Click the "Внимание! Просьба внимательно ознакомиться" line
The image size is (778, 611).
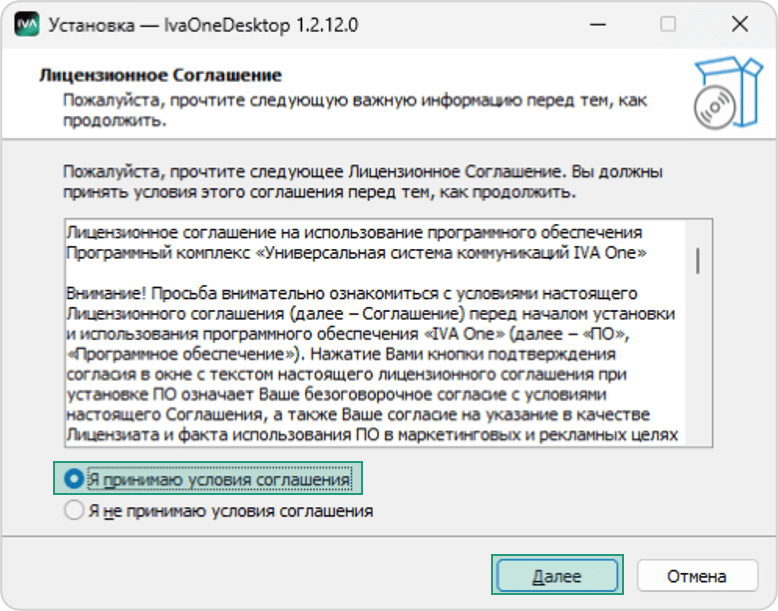click(x=352, y=294)
